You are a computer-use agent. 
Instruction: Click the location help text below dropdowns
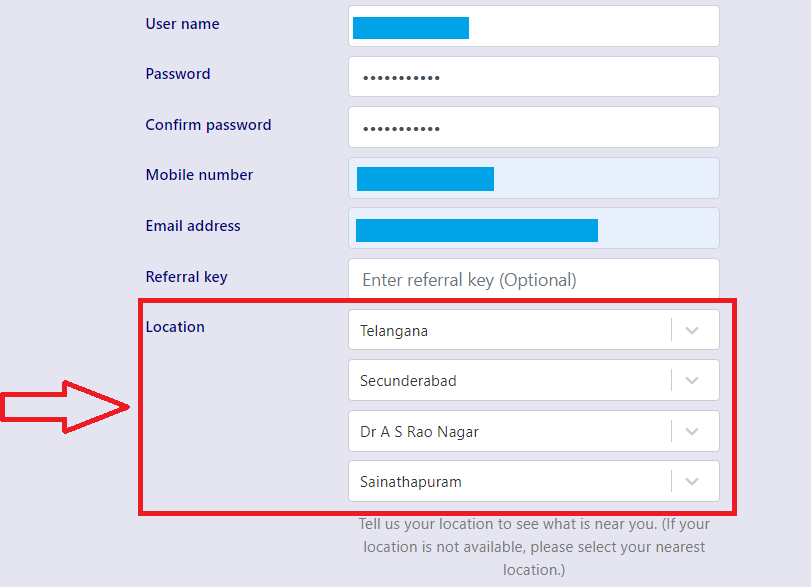pos(534,547)
